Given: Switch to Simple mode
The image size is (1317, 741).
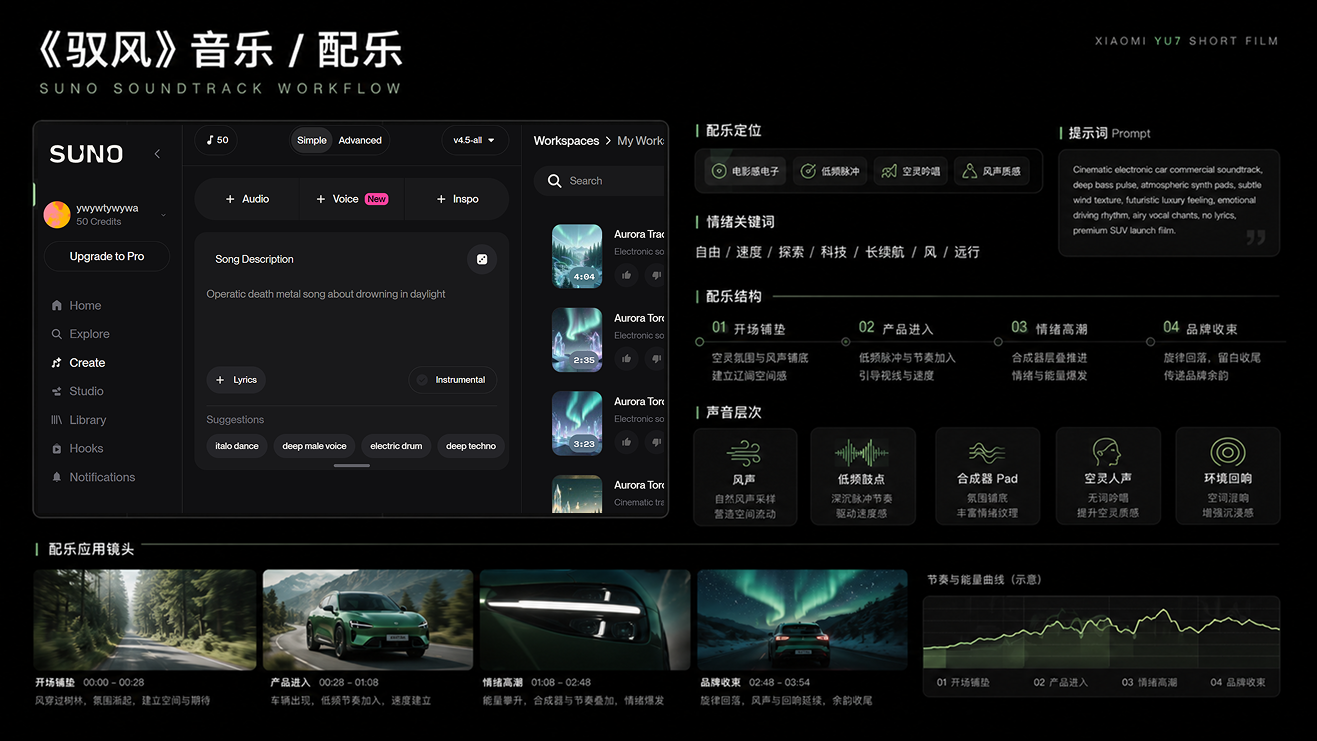Looking at the screenshot, I should coord(312,140).
